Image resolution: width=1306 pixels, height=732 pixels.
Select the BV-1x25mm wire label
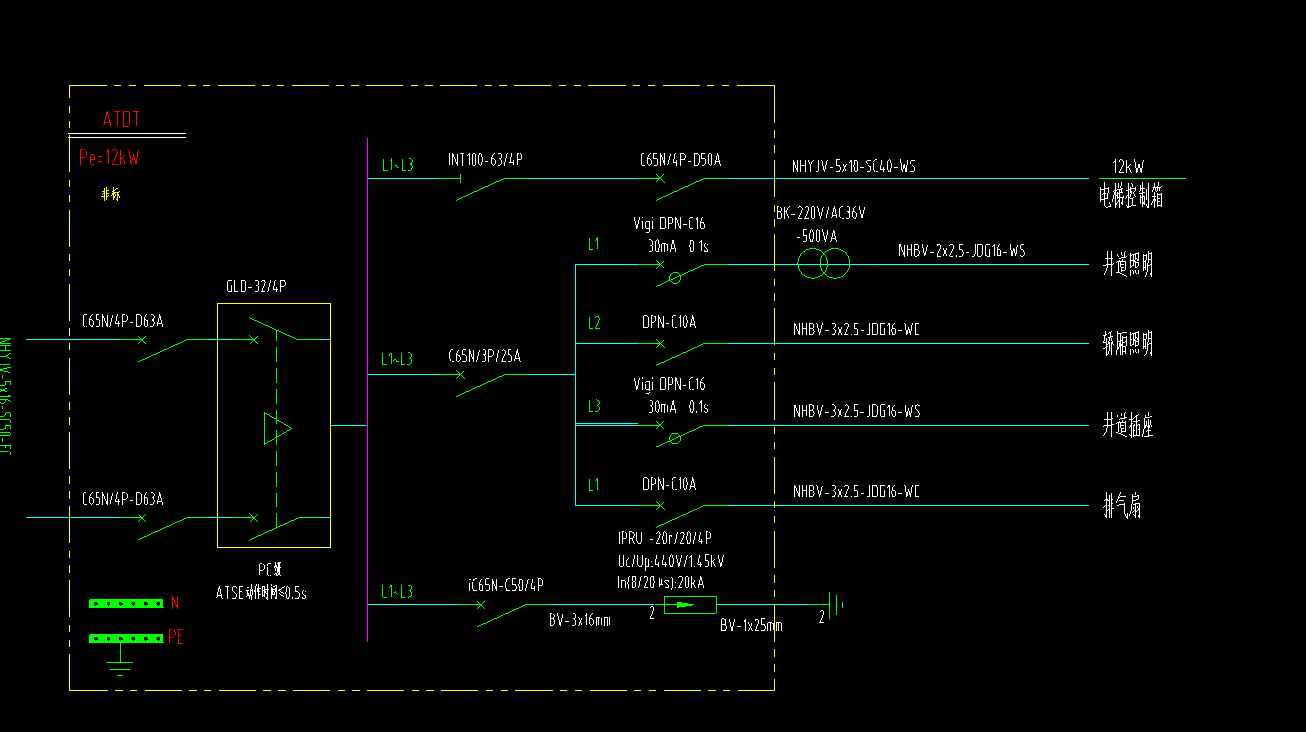[x=751, y=626]
